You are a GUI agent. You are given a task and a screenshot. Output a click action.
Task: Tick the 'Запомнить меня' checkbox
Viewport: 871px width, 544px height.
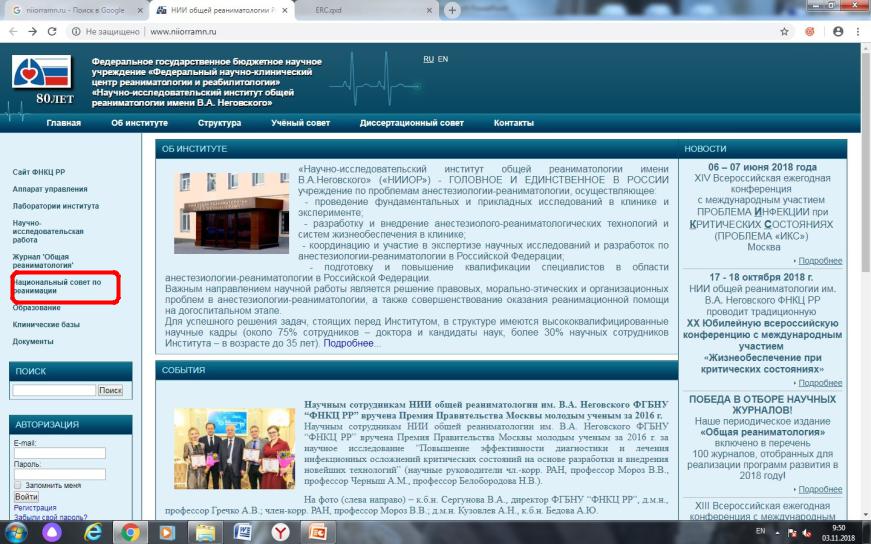click(18, 485)
